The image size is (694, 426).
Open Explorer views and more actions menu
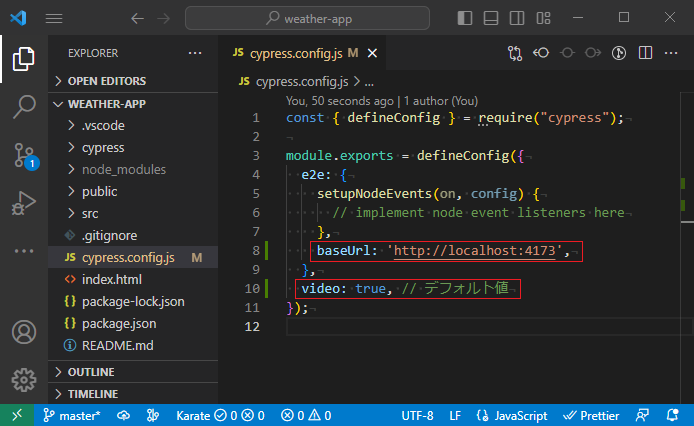click(x=195, y=53)
